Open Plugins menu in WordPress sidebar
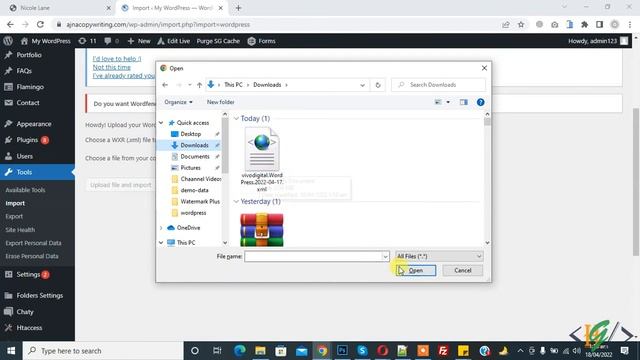 click(27, 140)
